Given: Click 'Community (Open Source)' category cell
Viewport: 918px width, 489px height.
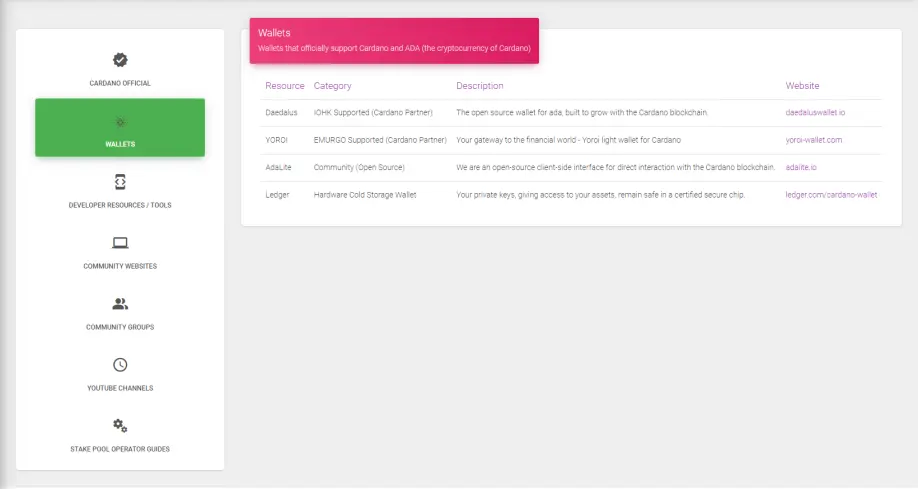Looking at the screenshot, I should click(359, 167).
